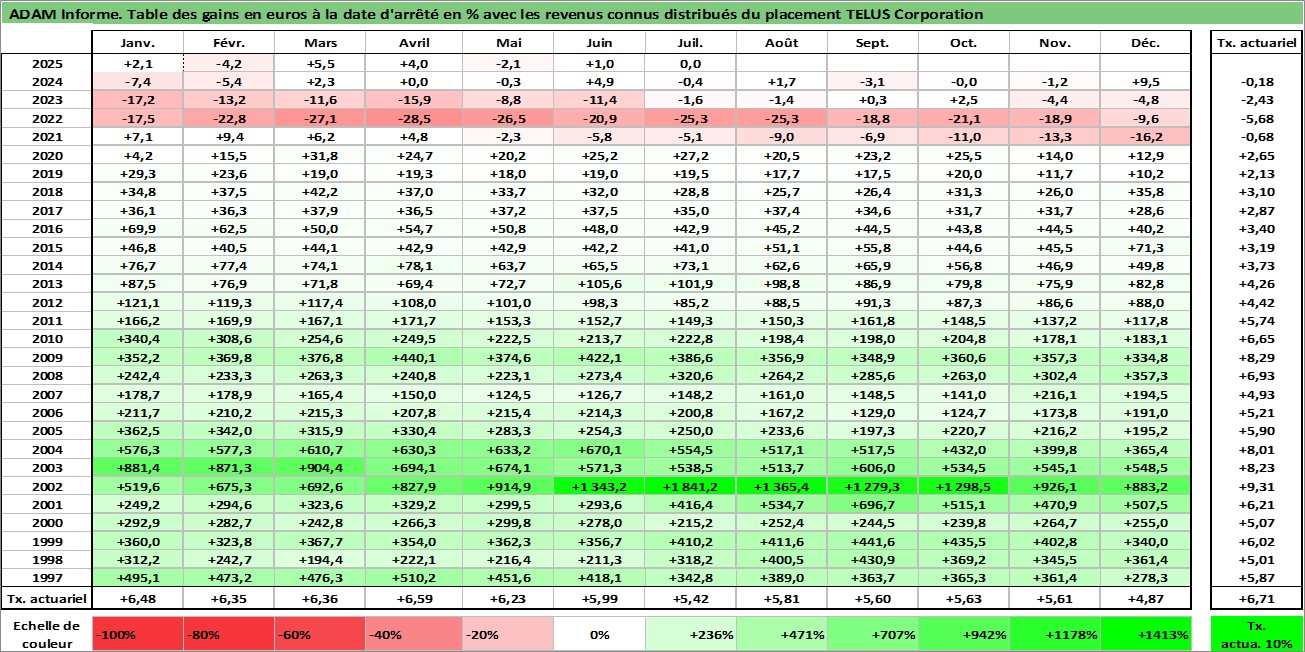
Task: Click the +1413% bright green swatch
Action: click(1148, 634)
